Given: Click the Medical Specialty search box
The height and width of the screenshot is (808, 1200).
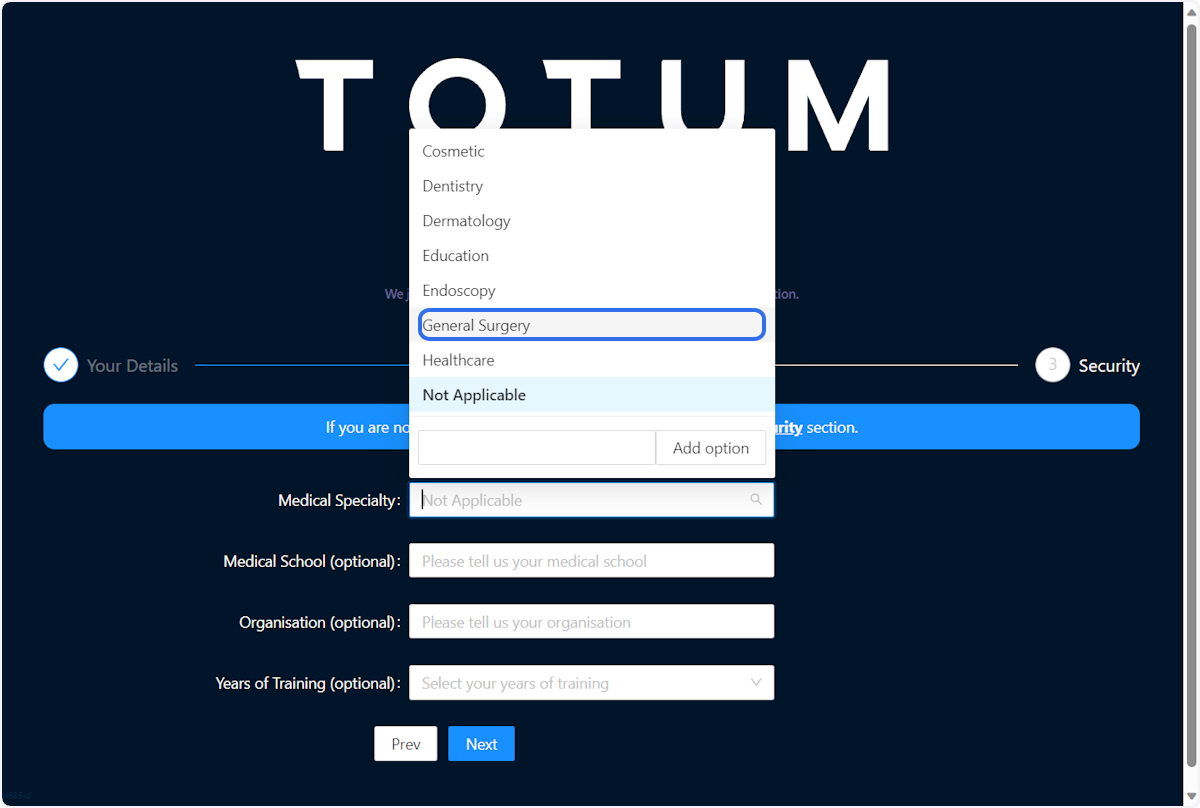Looking at the screenshot, I should [x=592, y=500].
